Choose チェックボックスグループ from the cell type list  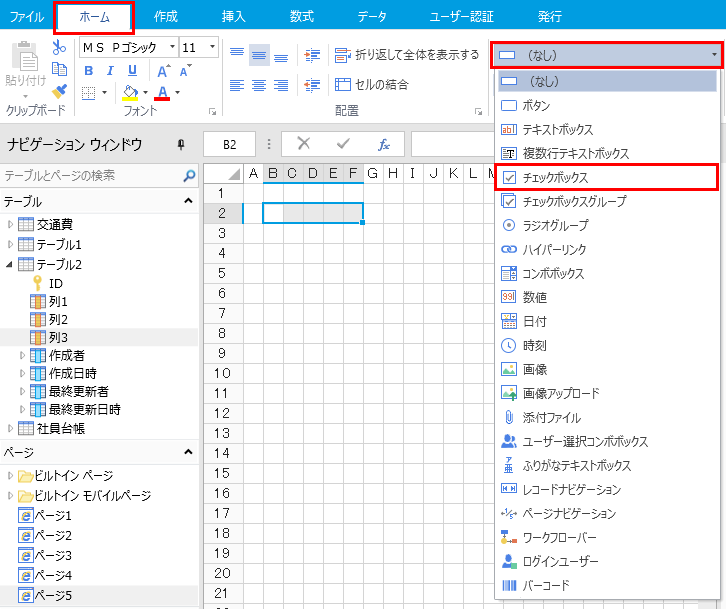tap(573, 201)
